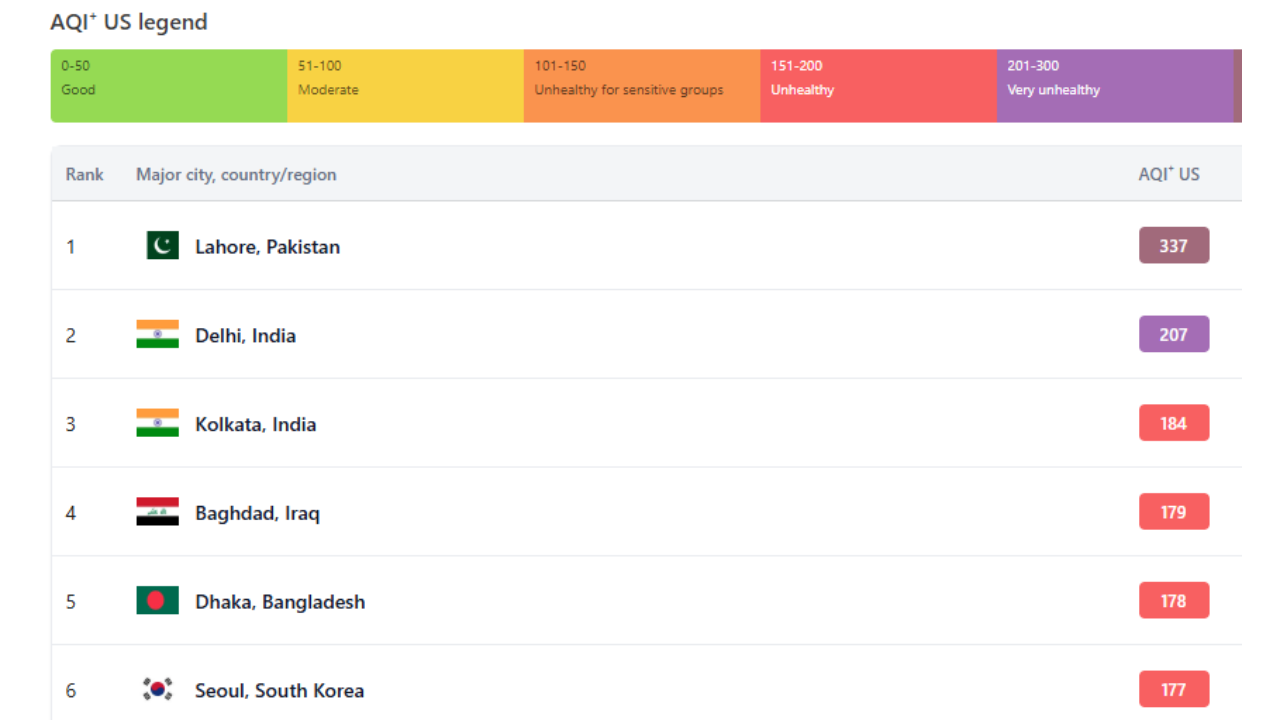1280x720 pixels.
Task: Click rank number 2 in the table
Action: pyautogui.click(x=70, y=336)
